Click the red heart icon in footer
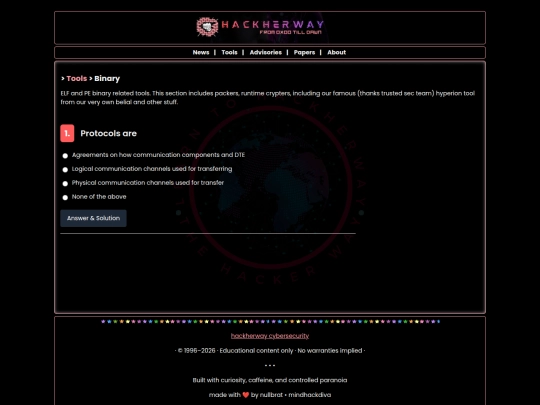This screenshot has height=405, width=540. pos(246,395)
